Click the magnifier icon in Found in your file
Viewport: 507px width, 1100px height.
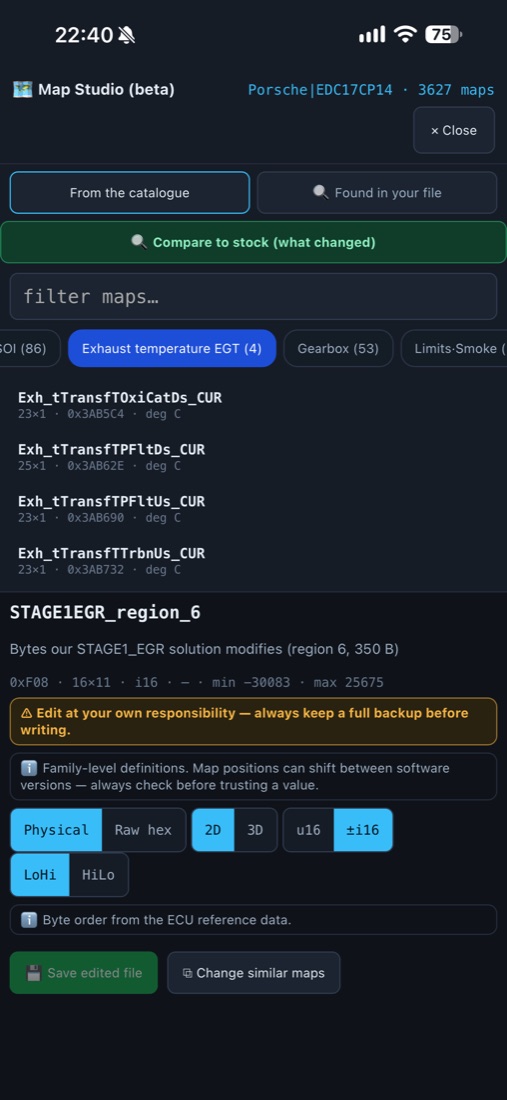[x=320, y=192]
